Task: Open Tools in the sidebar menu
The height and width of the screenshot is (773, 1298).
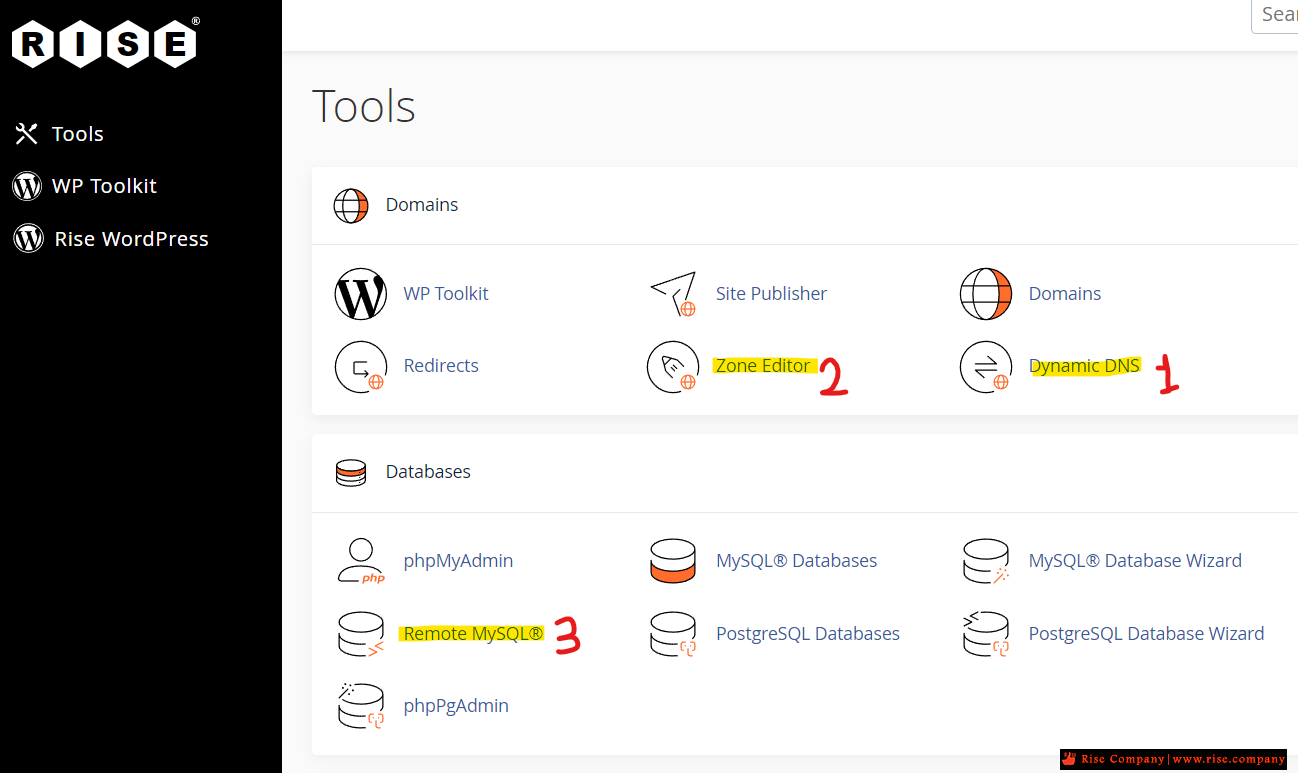Action: pyautogui.click(x=78, y=134)
